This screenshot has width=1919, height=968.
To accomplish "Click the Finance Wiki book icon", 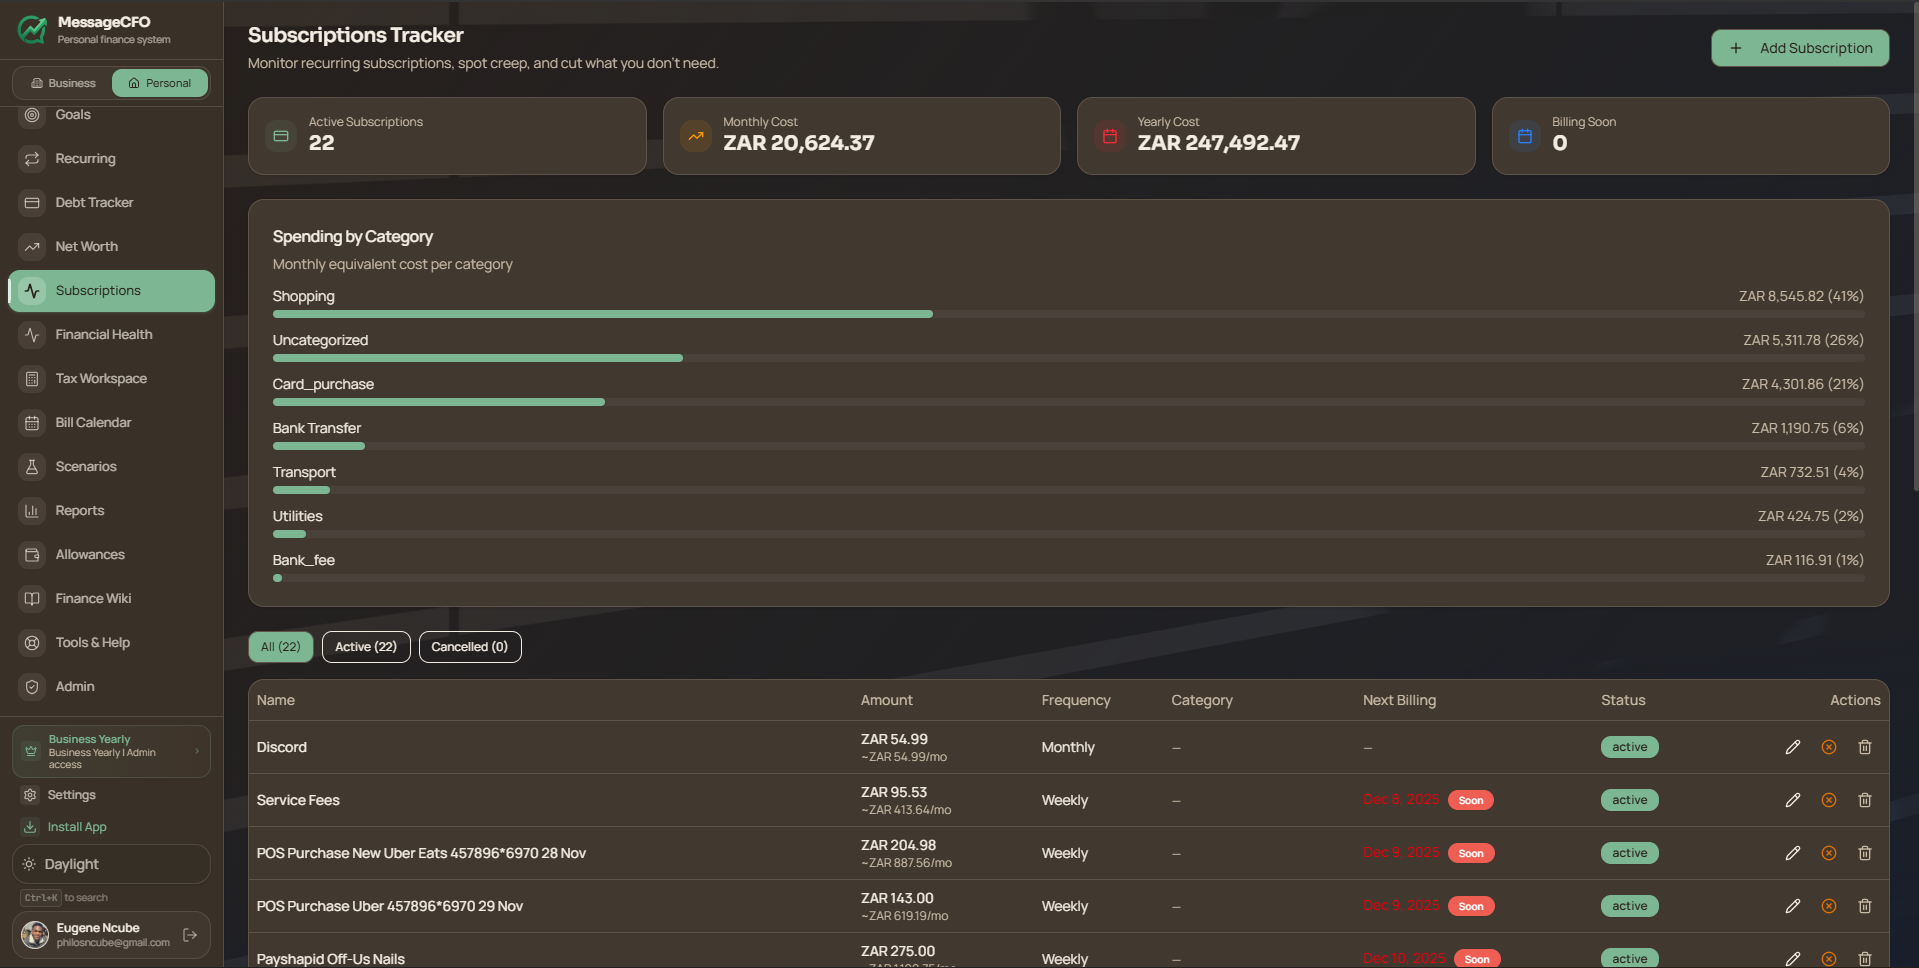I will coord(32,599).
